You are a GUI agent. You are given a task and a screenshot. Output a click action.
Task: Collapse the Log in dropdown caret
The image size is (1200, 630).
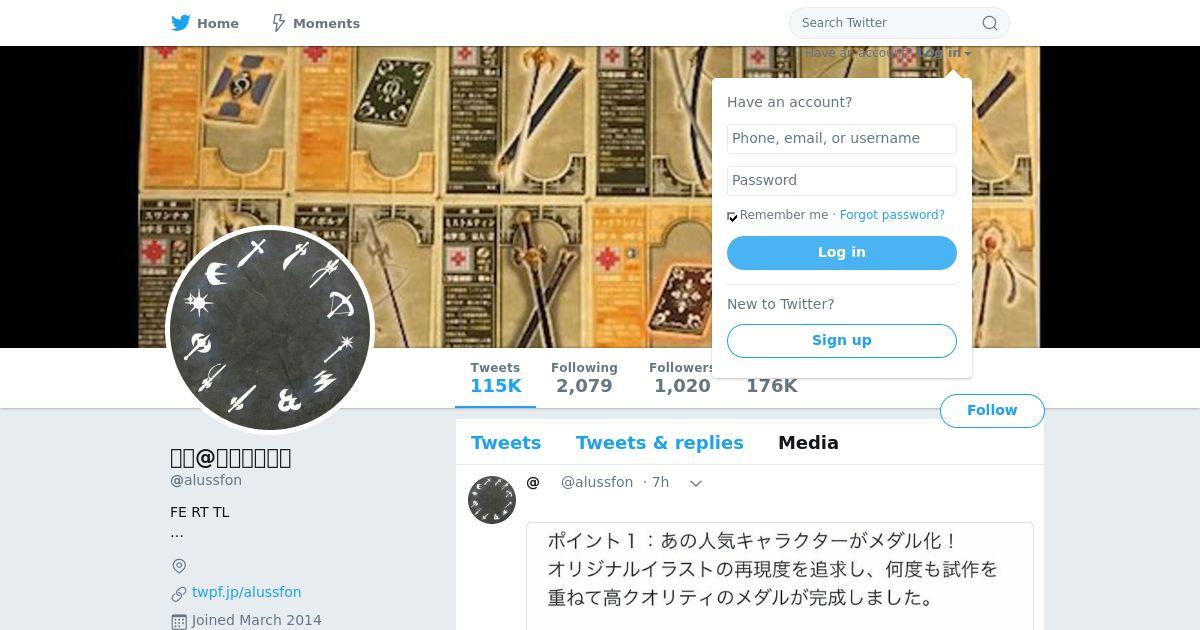coord(967,54)
